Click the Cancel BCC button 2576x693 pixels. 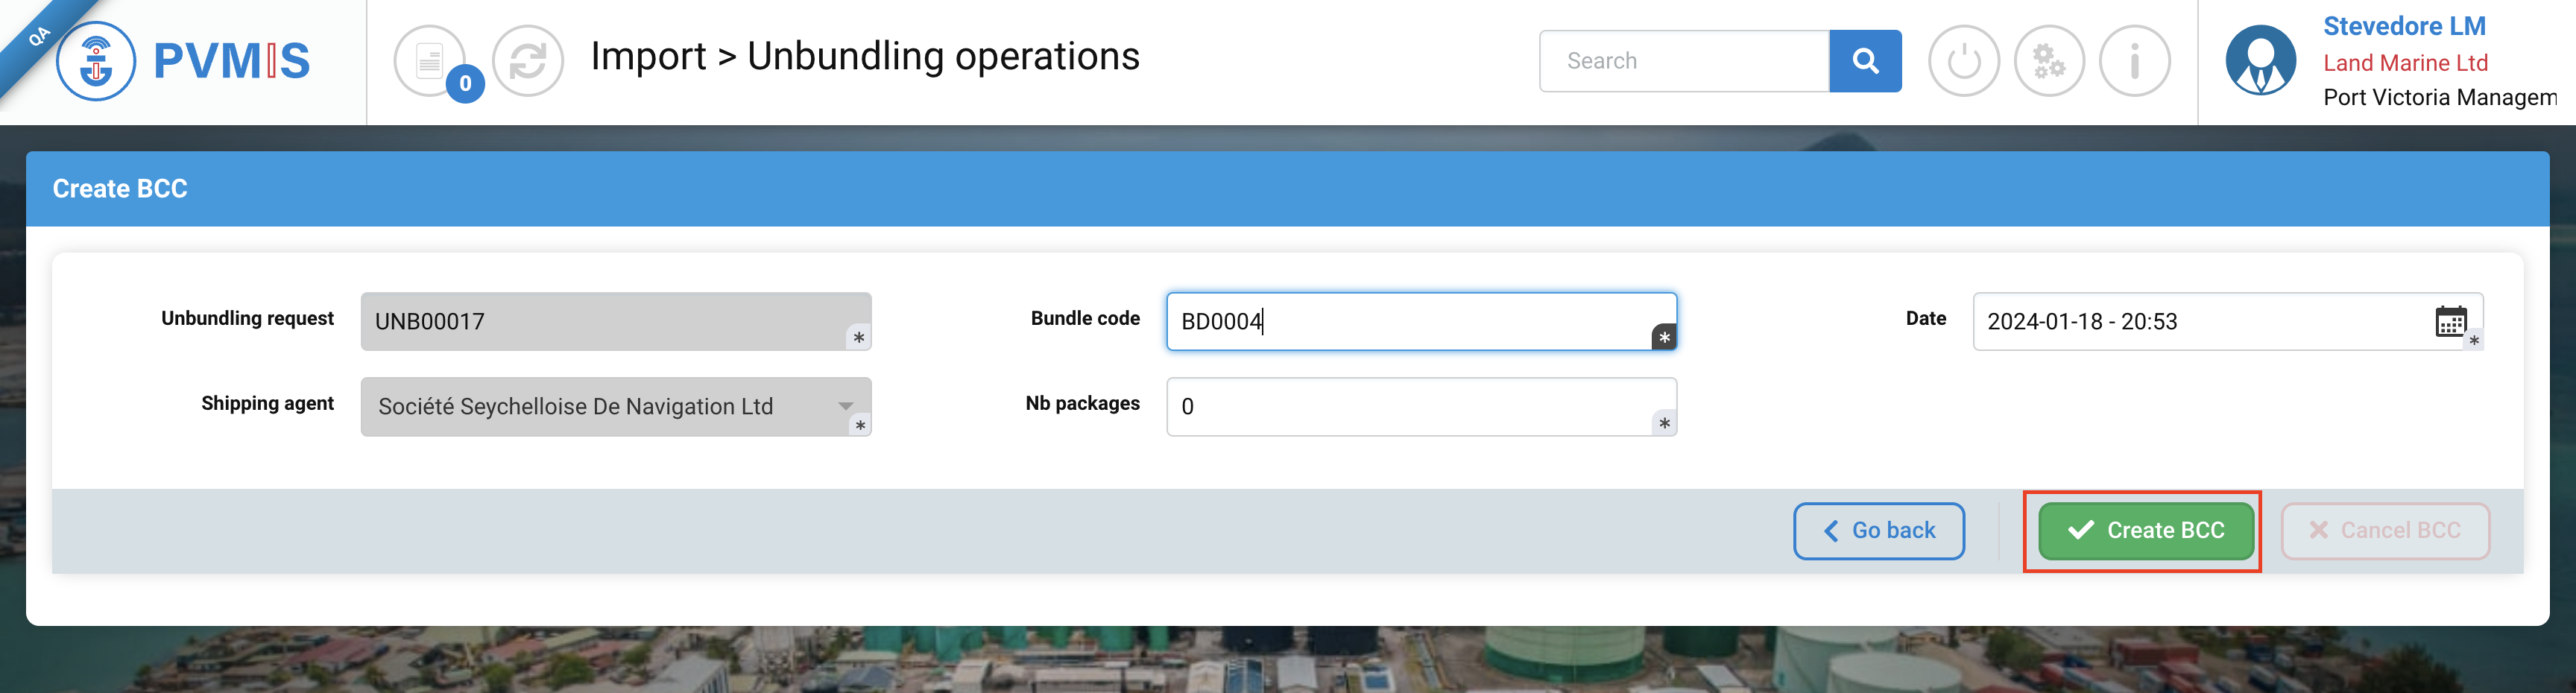coord(2384,530)
